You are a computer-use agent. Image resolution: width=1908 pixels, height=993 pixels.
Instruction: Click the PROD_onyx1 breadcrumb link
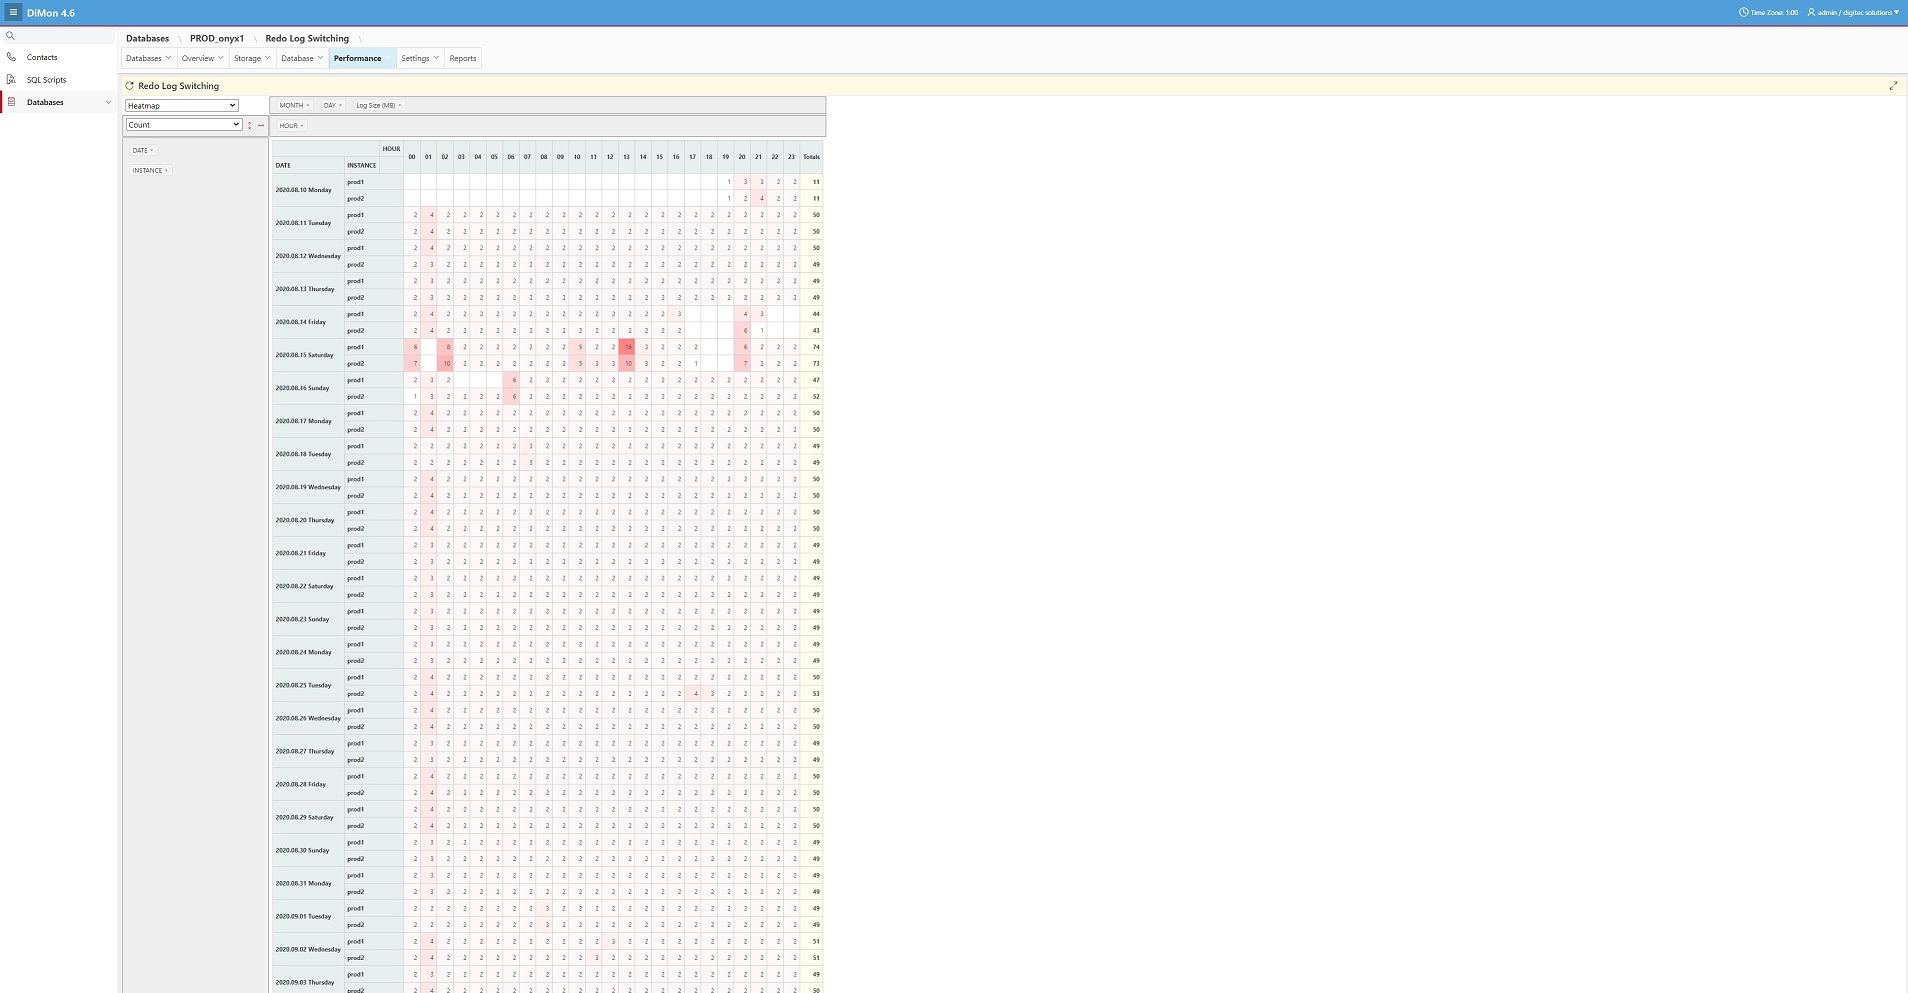[217, 38]
